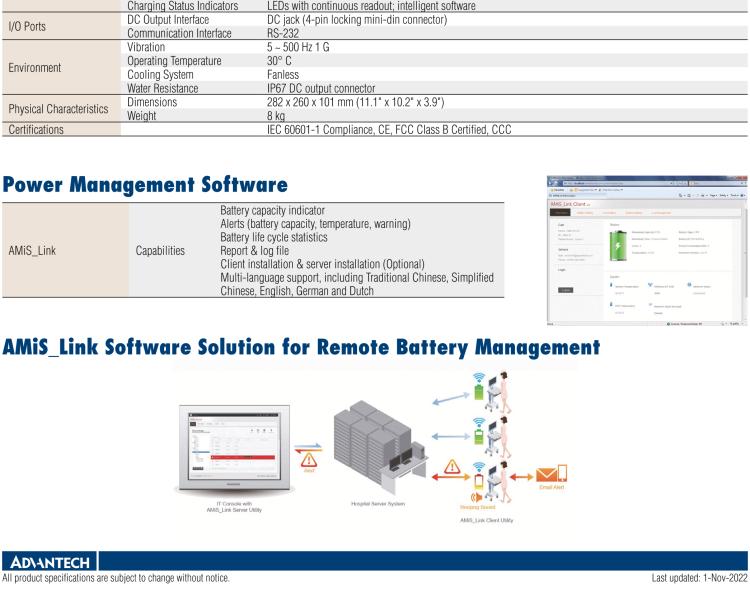Select the orange email envelope icon
Image resolution: width=750 pixels, height=591 pixels.
coord(546,474)
